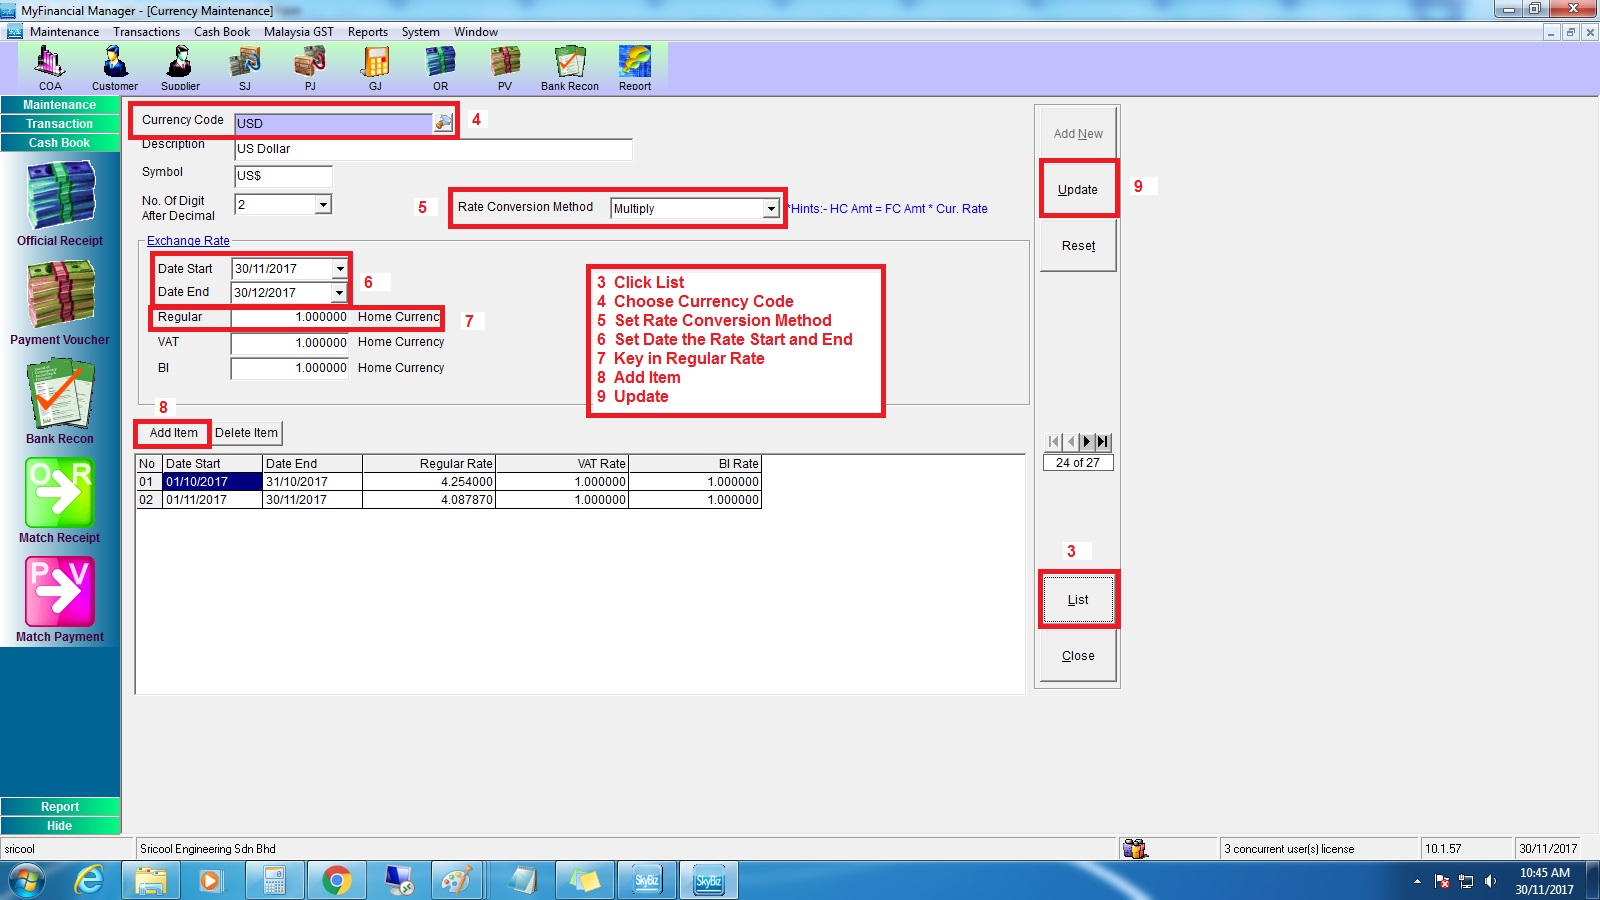Click the Add Item button
Screen dimensions: 1600x900
coord(173,433)
